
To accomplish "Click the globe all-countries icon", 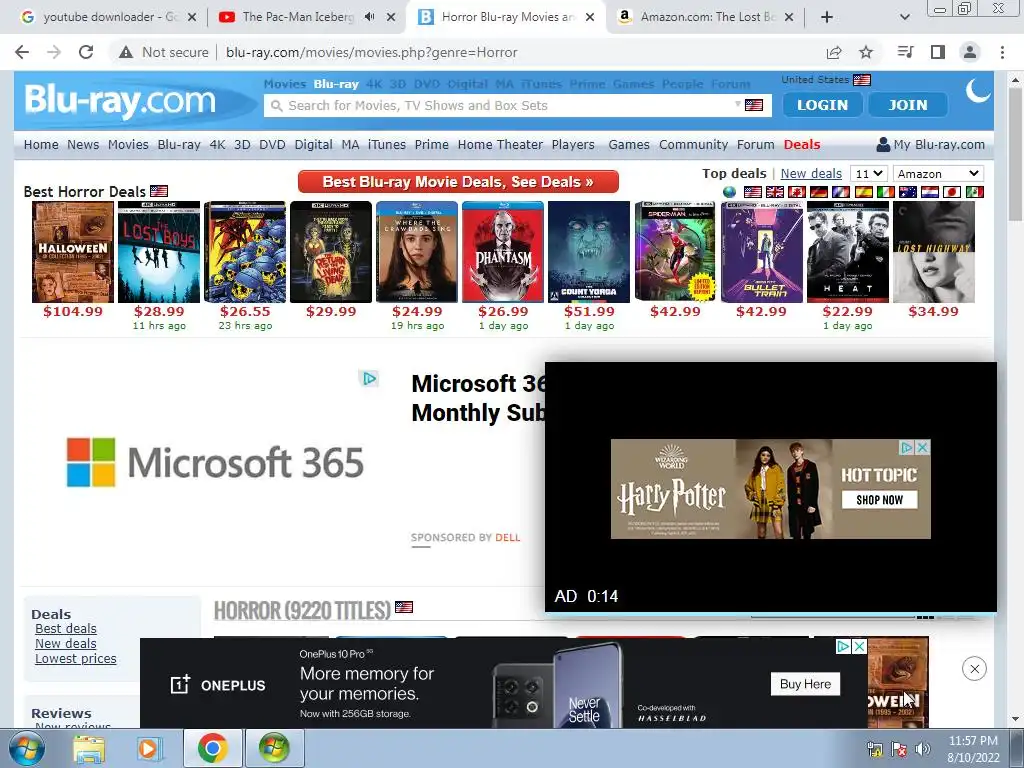I will [729, 192].
